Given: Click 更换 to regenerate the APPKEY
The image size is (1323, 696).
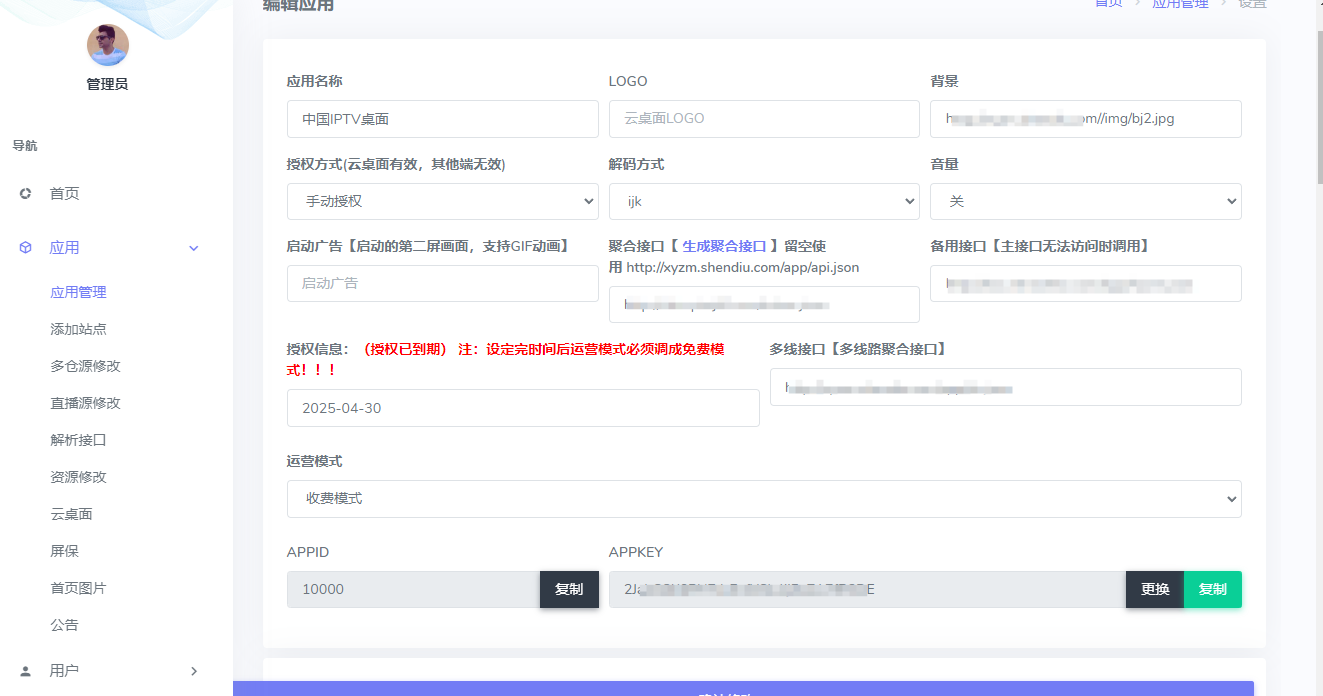Looking at the screenshot, I should (x=1154, y=589).
